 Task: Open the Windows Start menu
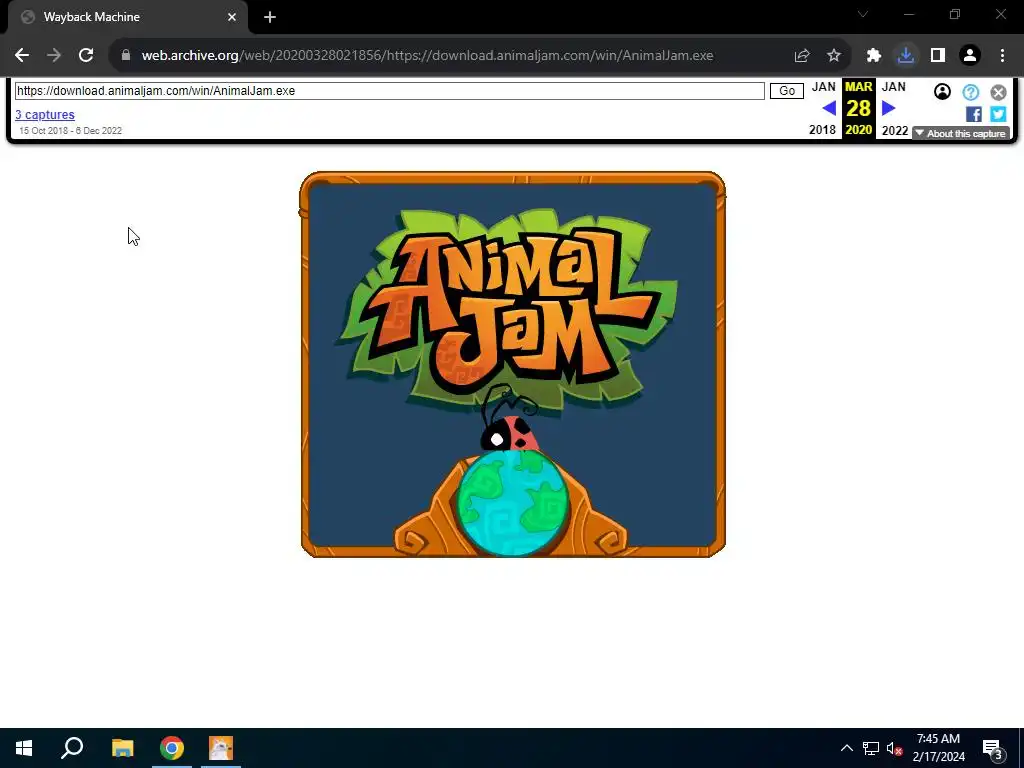tap(24, 748)
